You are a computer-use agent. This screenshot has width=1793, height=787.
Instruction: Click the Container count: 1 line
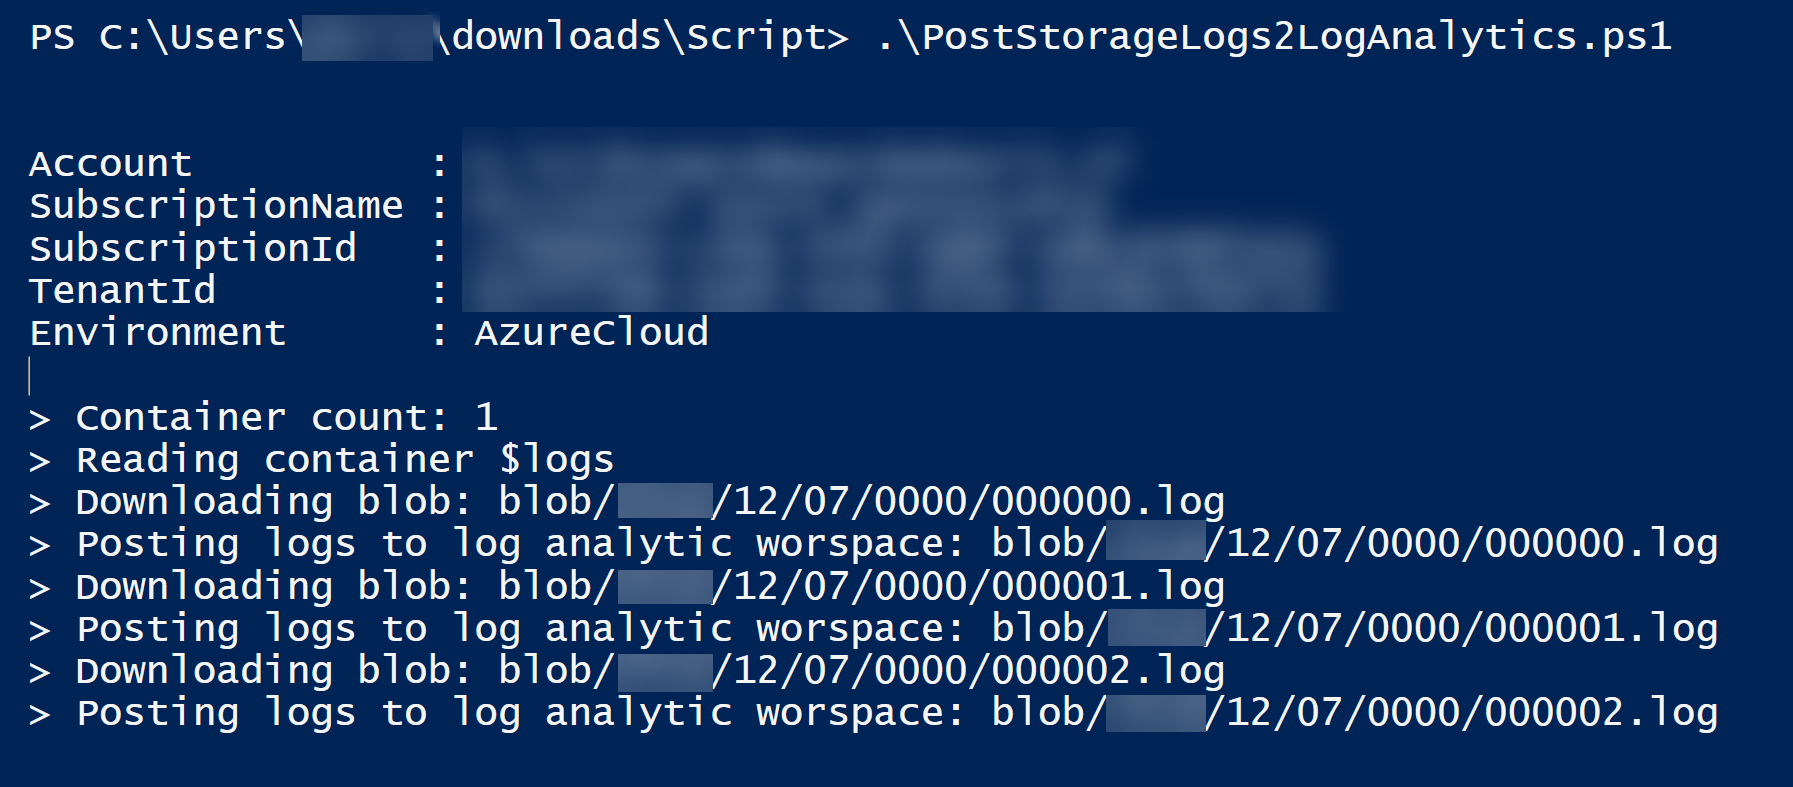[264, 417]
